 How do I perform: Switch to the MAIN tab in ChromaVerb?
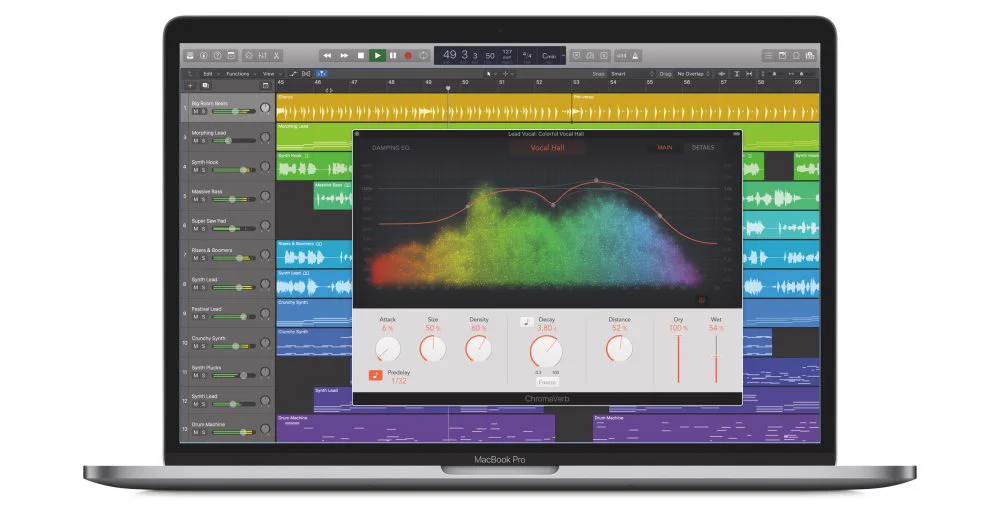coord(665,147)
